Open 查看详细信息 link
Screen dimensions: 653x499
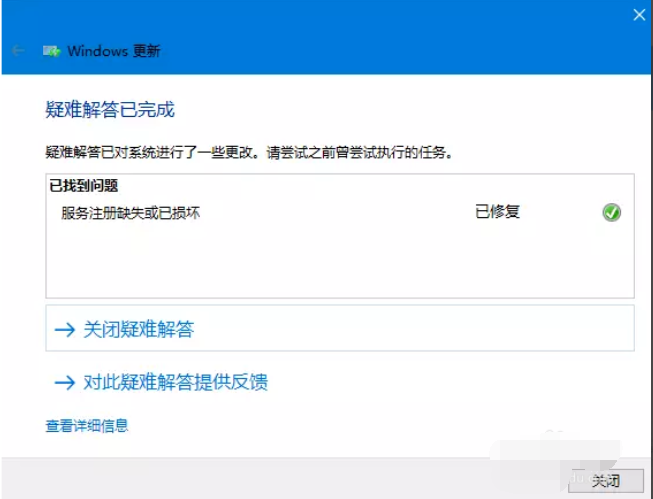coord(87,426)
